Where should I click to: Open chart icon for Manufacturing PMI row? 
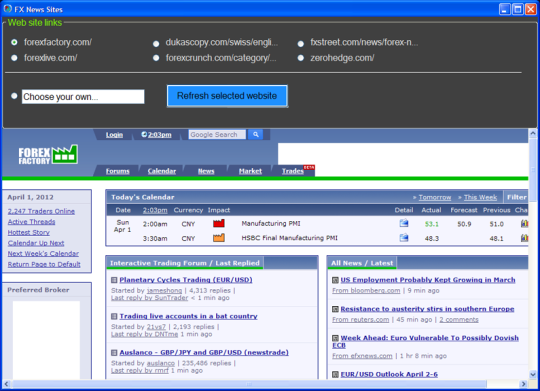(525, 224)
